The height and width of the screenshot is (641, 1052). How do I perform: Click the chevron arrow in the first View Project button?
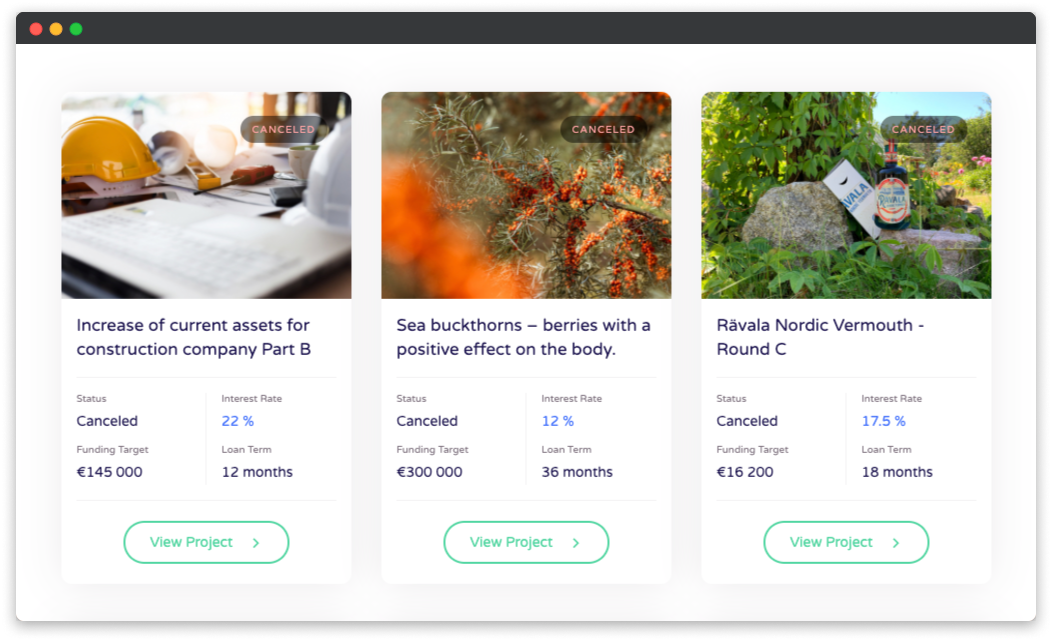pyautogui.click(x=253, y=542)
